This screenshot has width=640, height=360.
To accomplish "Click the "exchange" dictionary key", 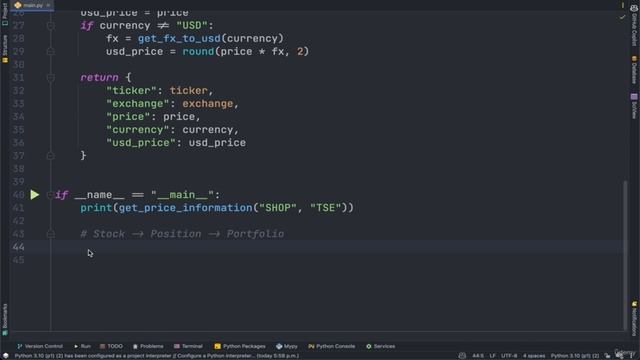I will pyautogui.click(x=138, y=104).
